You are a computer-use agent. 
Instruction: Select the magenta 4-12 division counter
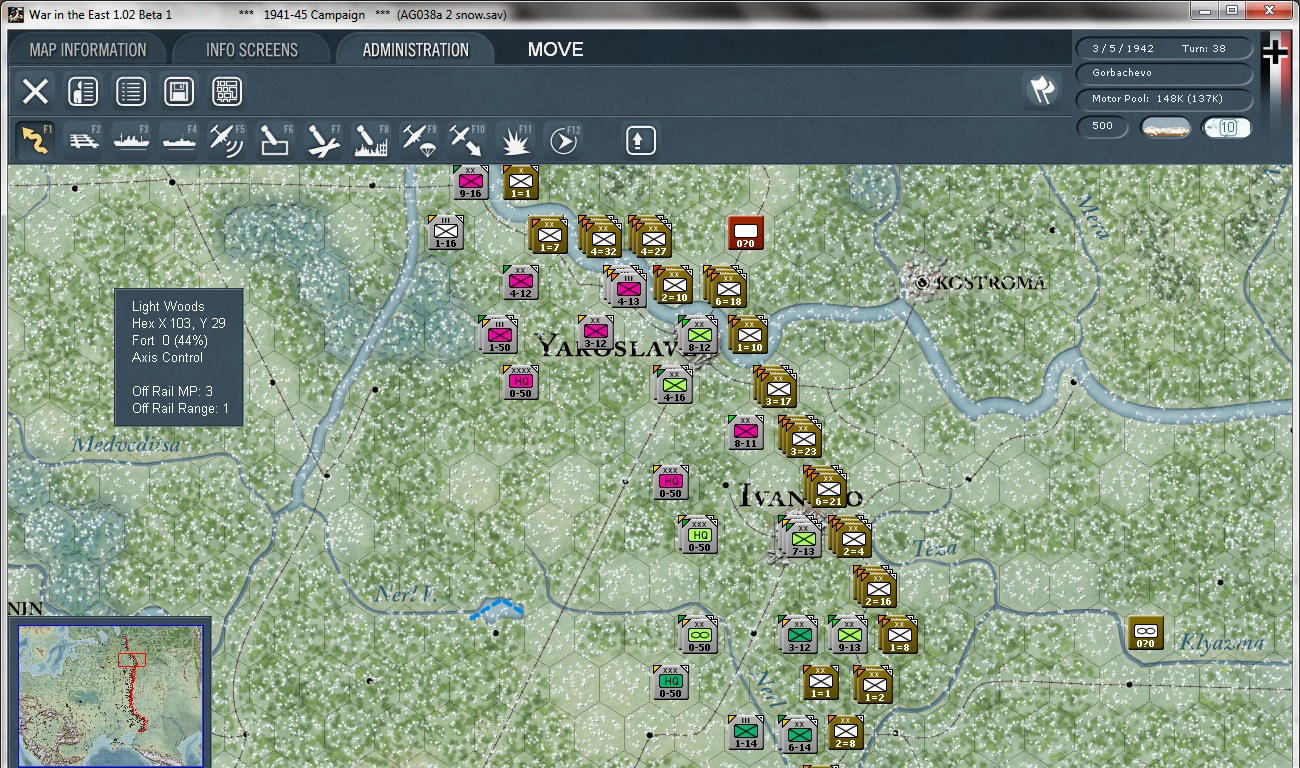point(521,283)
